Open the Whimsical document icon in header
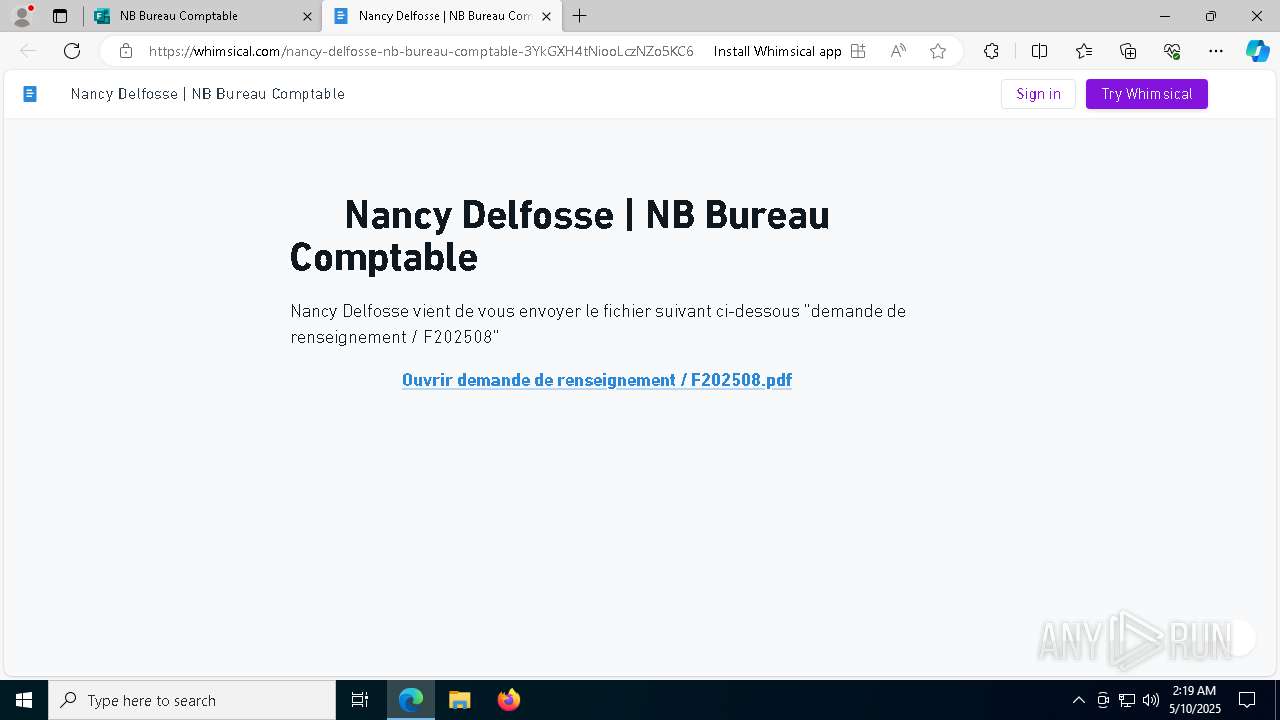 pos(30,94)
